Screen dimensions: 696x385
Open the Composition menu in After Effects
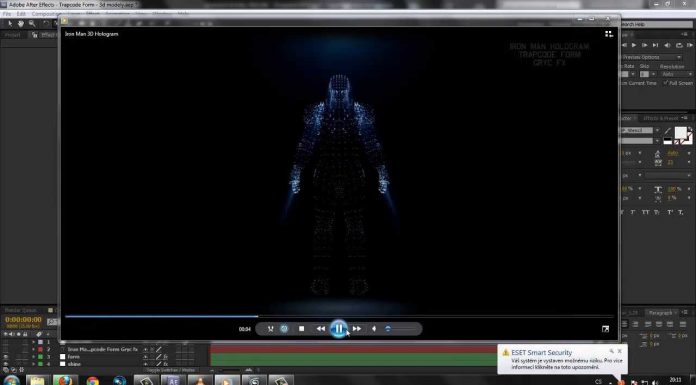(46, 14)
